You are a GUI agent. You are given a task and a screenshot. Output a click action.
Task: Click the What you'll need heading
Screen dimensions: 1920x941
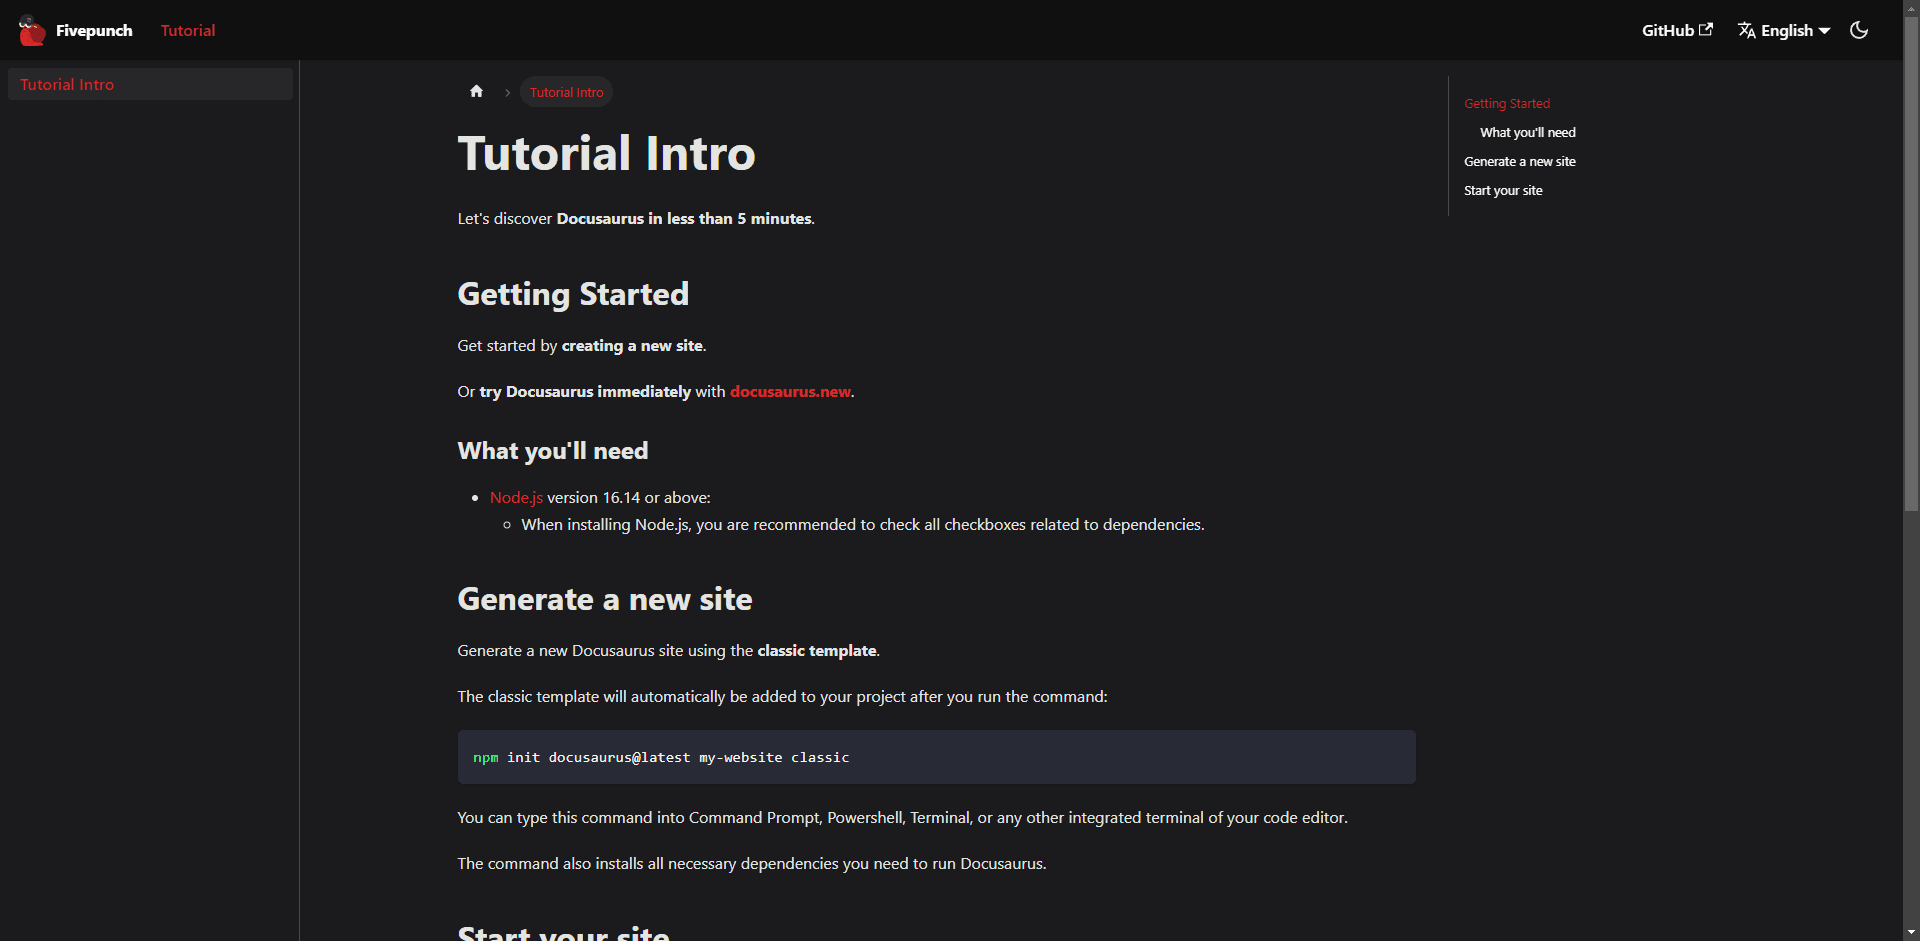553,451
